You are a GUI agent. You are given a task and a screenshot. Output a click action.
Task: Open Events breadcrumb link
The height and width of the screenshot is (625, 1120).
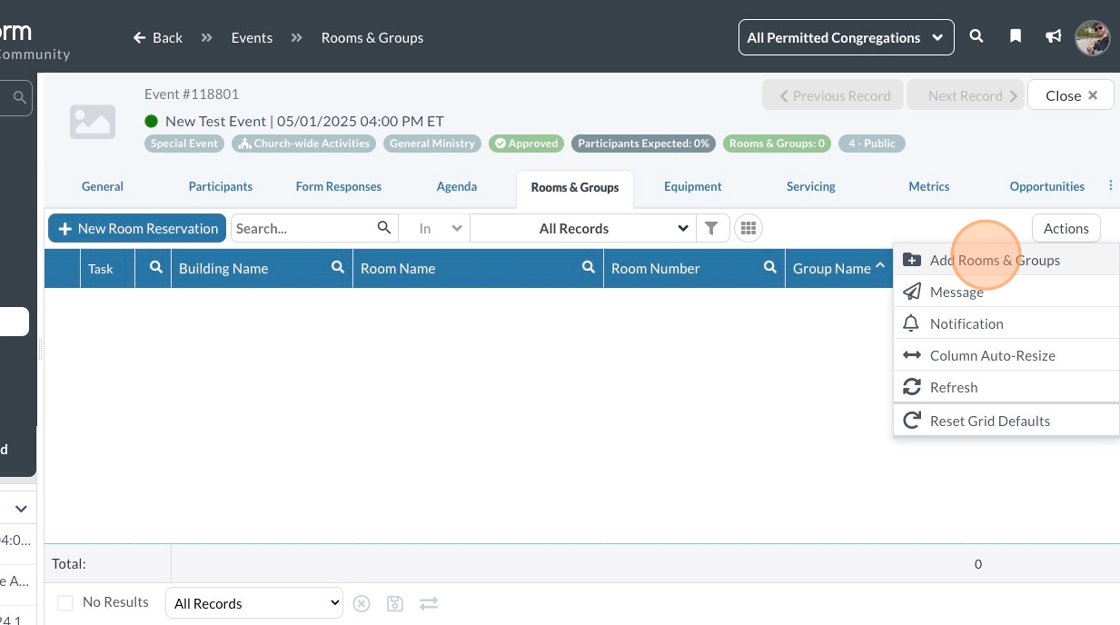point(251,38)
